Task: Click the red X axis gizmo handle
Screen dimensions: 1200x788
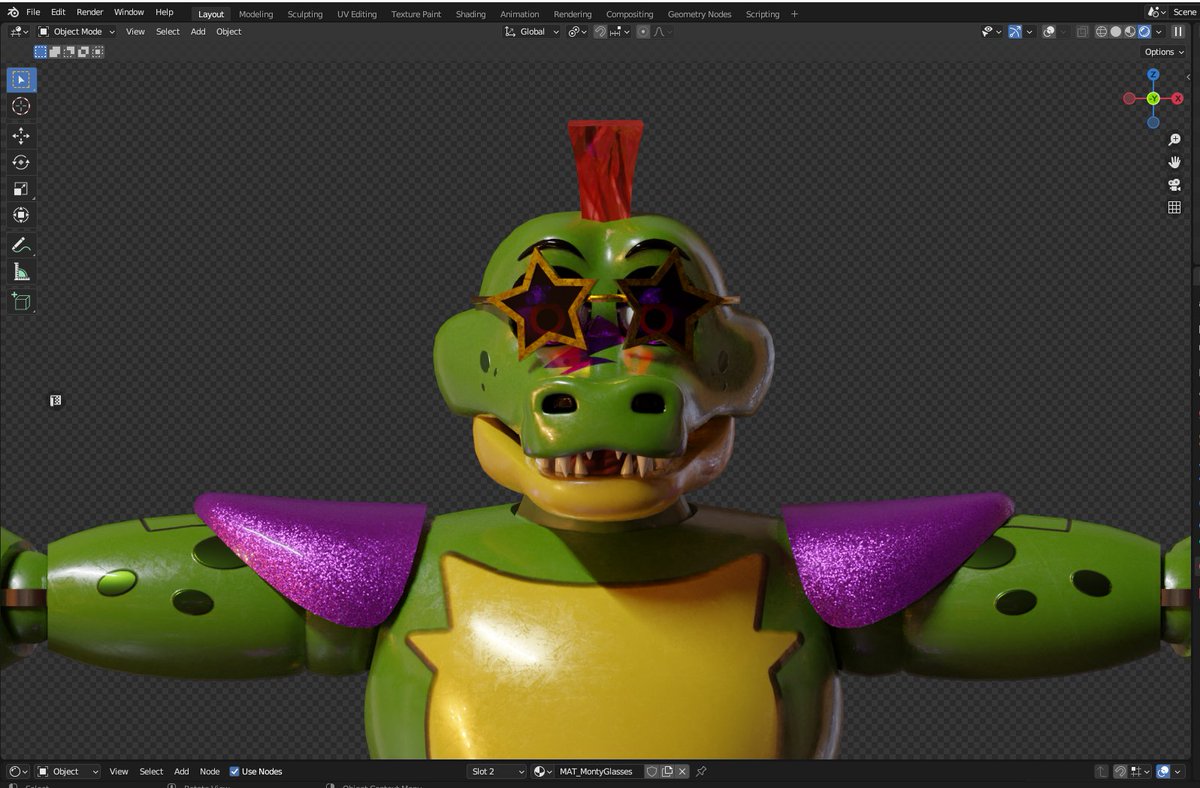Action: (x=1177, y=98)
